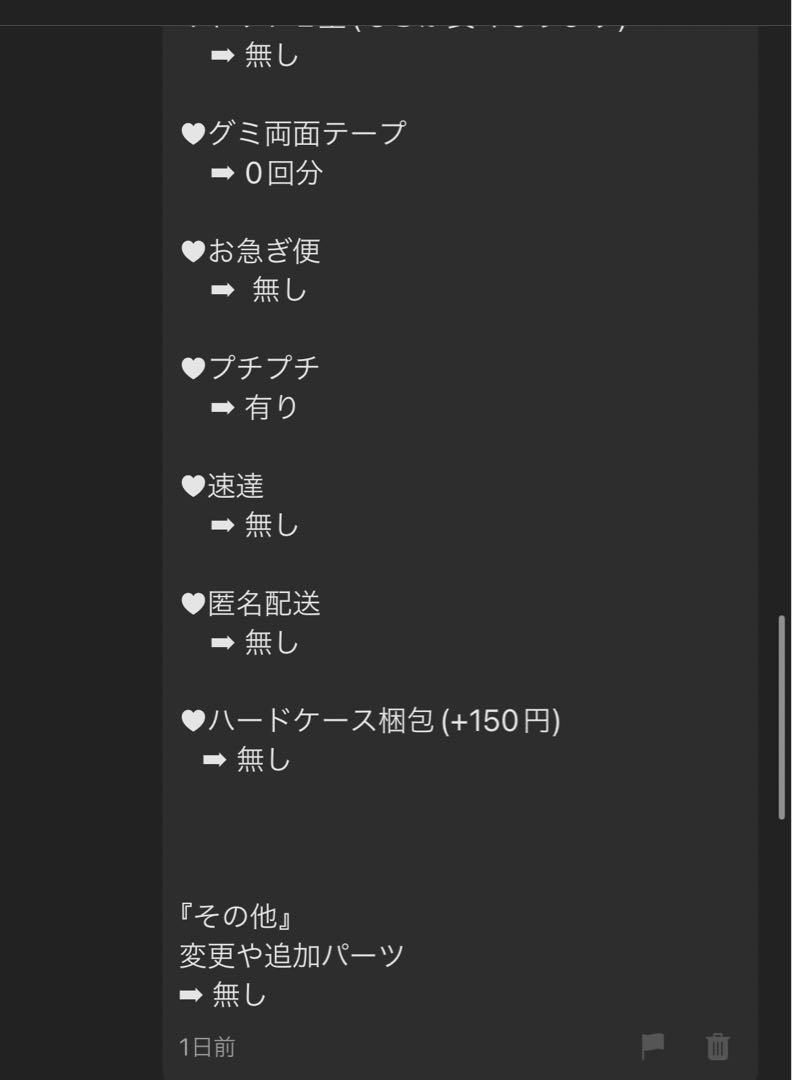Click the 有り answer under プチプチ

point(271,408)
